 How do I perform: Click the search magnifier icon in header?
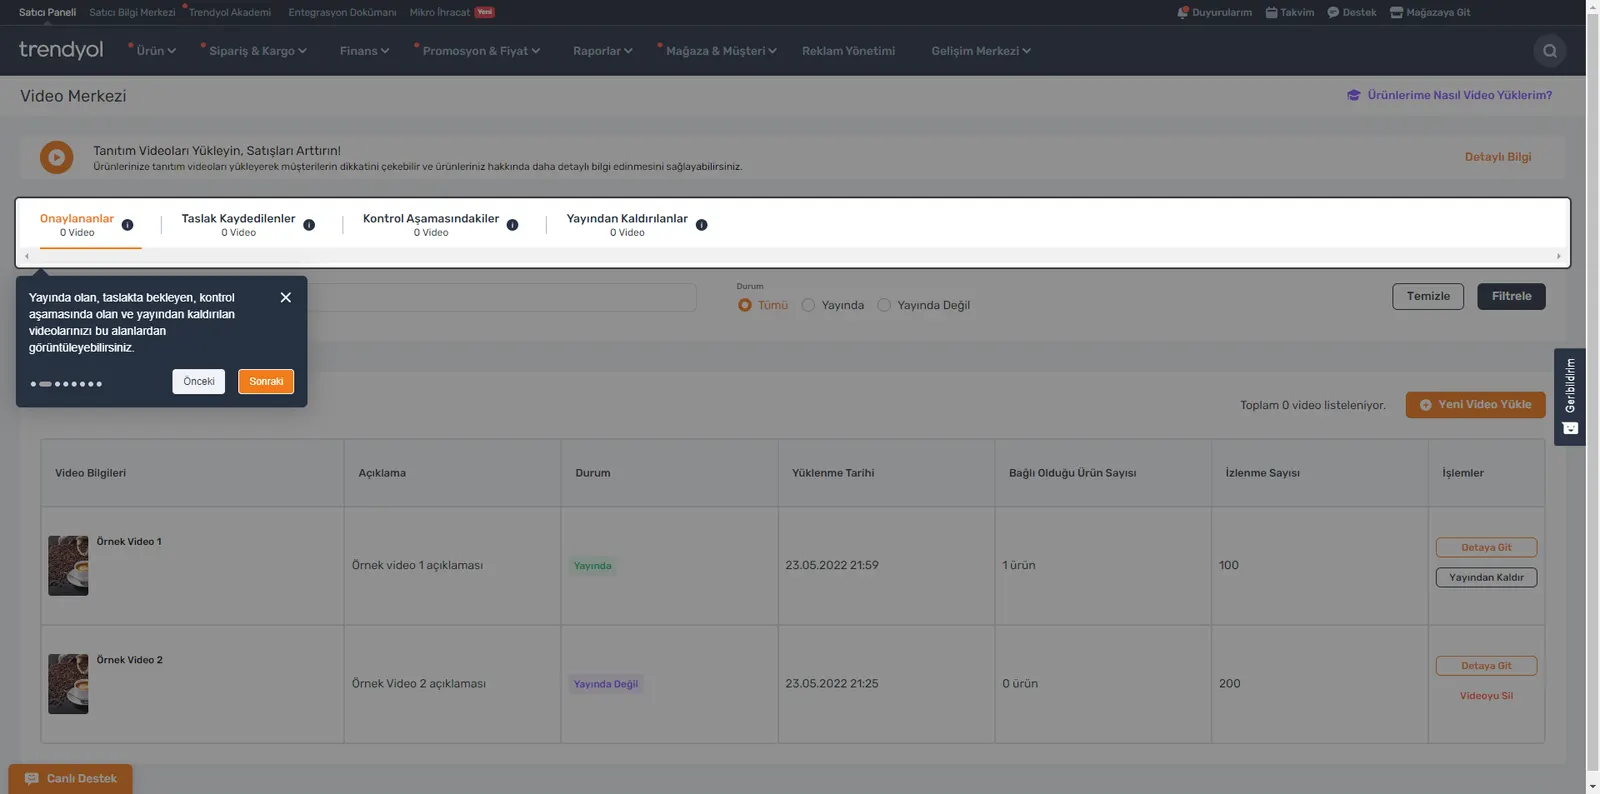[x=1549, y=51]
